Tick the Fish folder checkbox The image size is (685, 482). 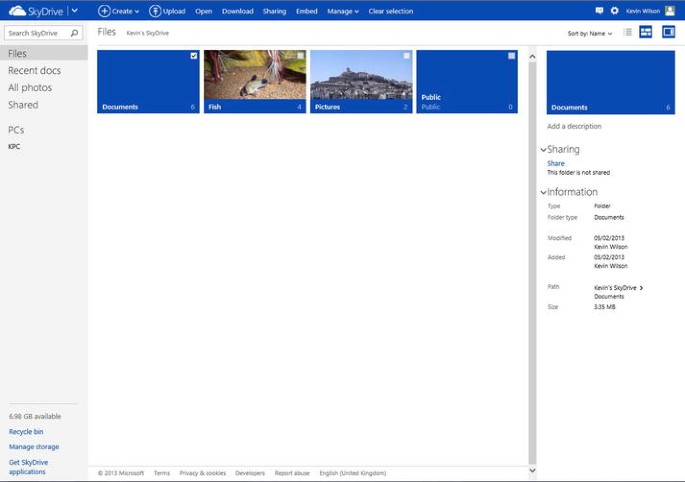(x=300, y=56)
